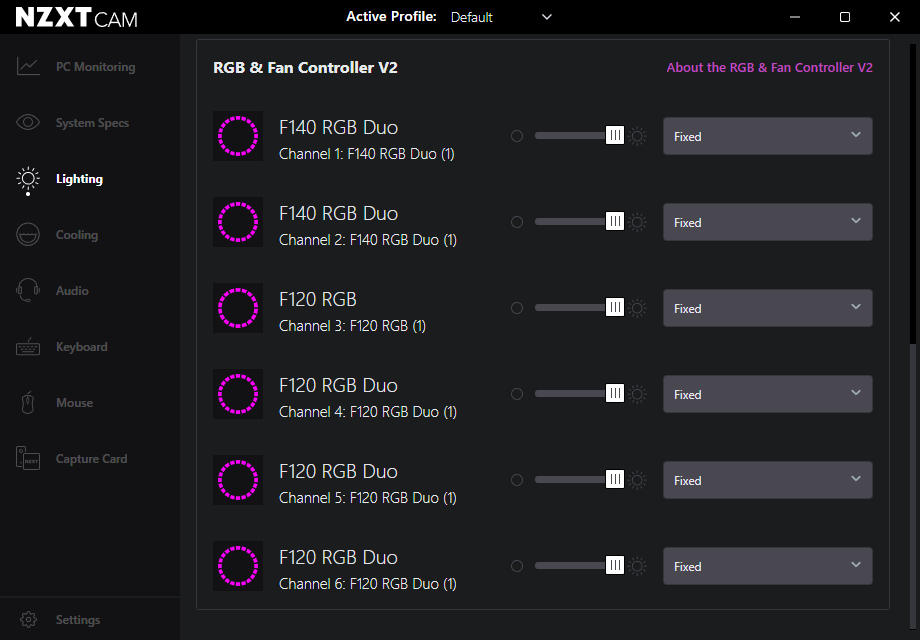Select the Lighting menu item
The image size is (920, 640).
pos(77,178)
